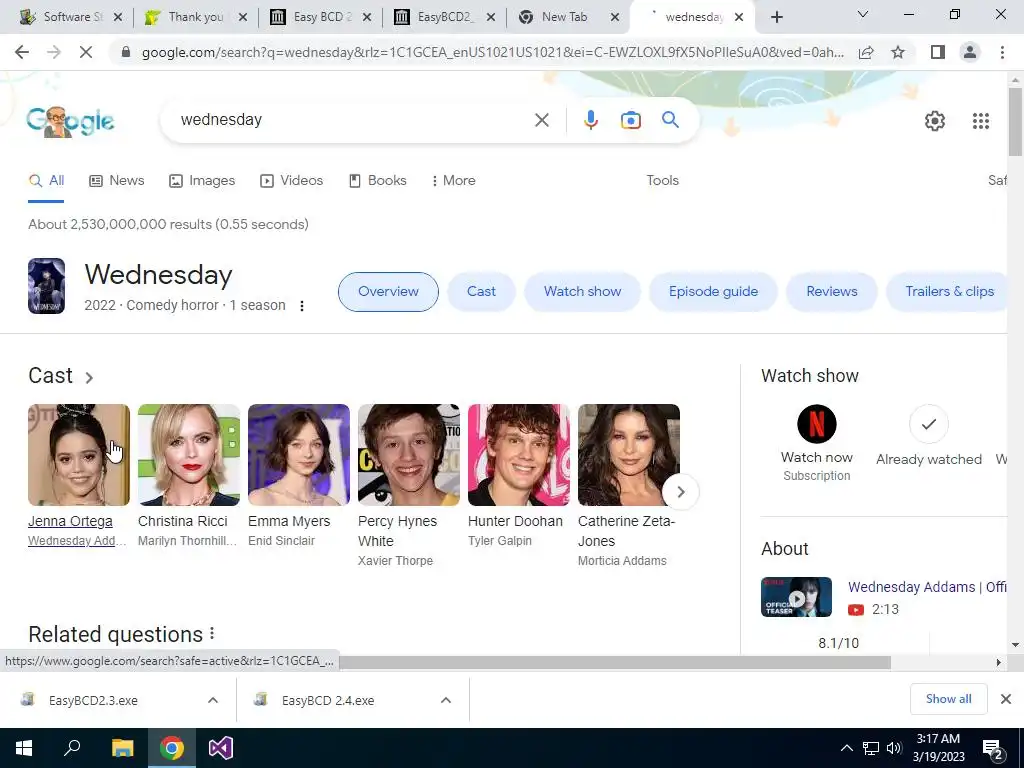
Task: Open Windows Start menu
Action: (24, 748)
